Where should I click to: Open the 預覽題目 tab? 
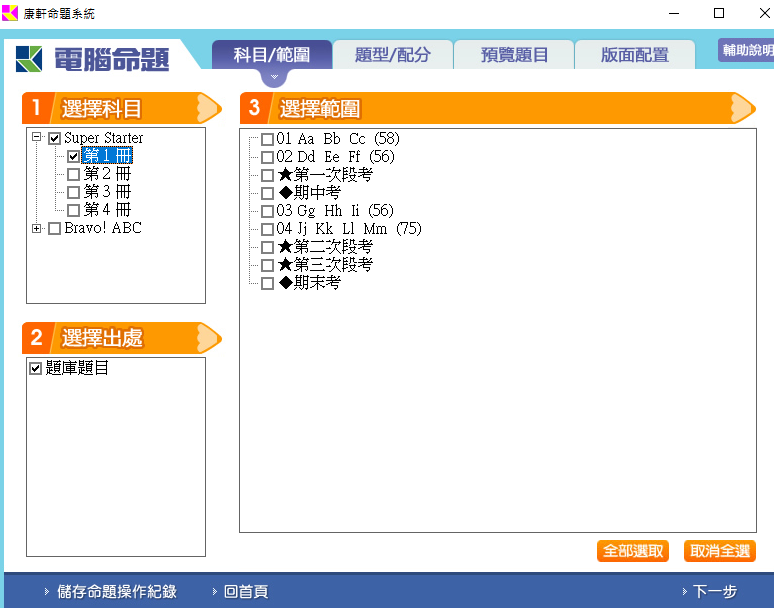pyautogui.click(x=514, y=55)
